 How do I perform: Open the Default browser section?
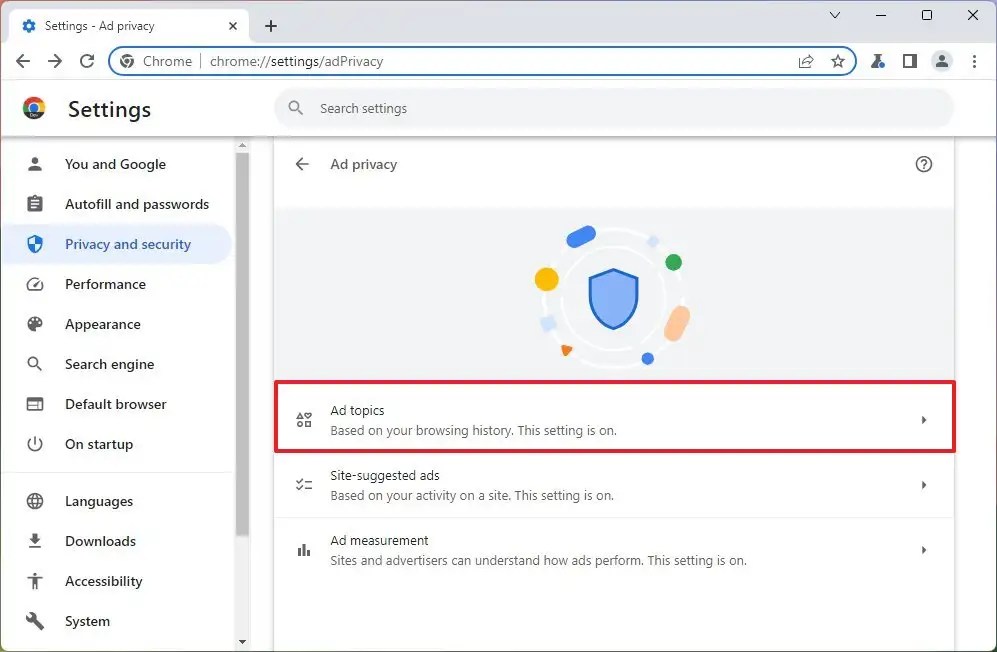(116, 404)
